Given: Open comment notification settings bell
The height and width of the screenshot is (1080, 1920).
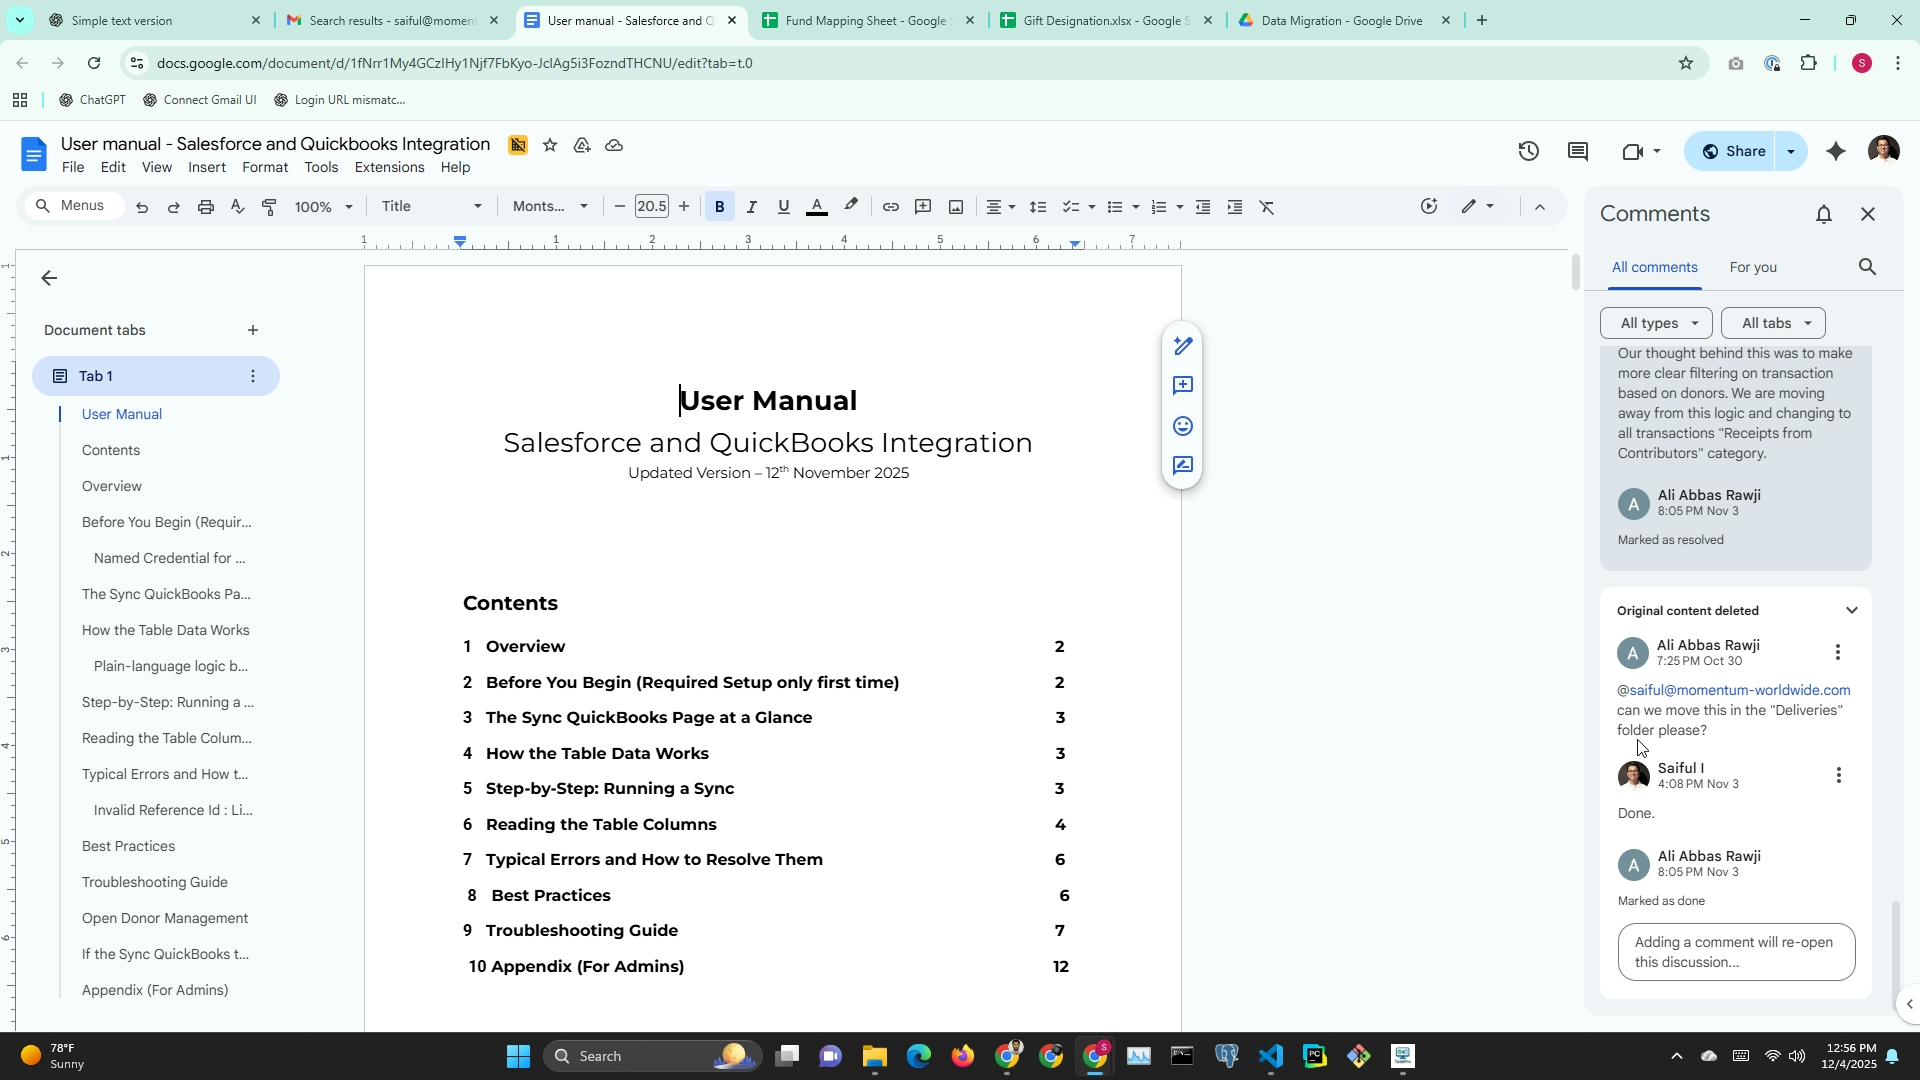Looking at the screenshot, I should click(1824, 214).
